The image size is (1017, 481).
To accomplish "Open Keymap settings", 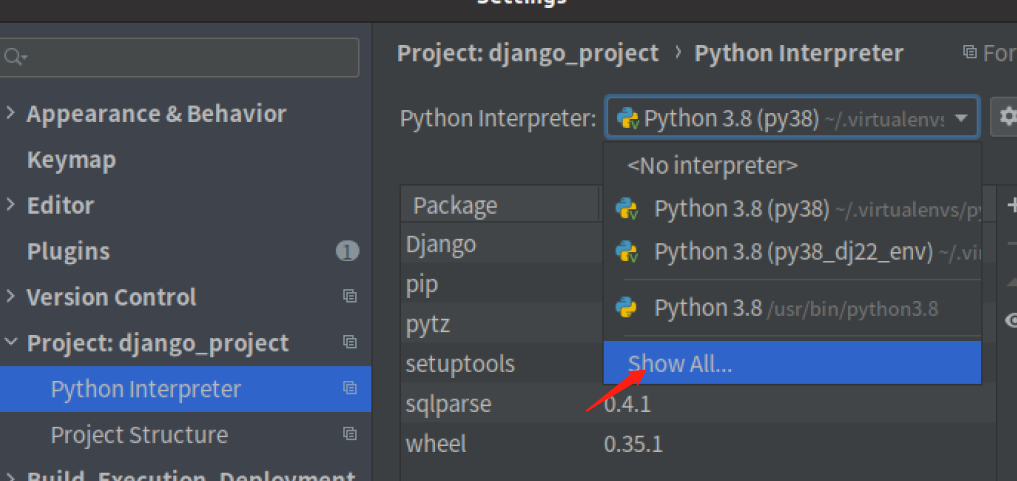I will (x=71, y=159).
